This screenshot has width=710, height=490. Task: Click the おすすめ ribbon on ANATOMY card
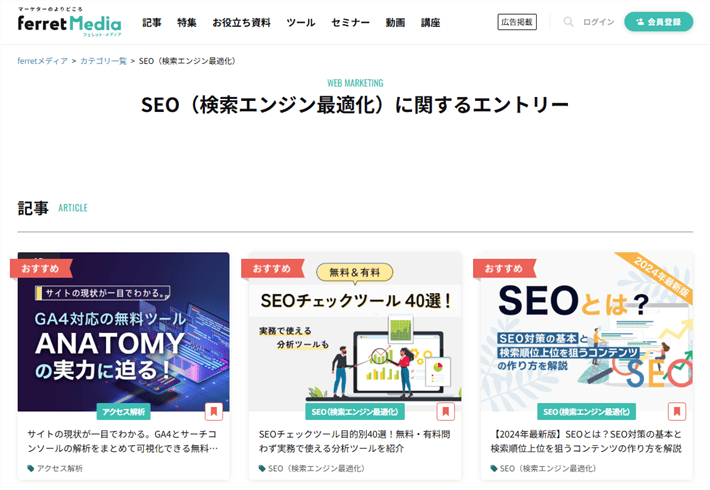[x=41, y=268]
